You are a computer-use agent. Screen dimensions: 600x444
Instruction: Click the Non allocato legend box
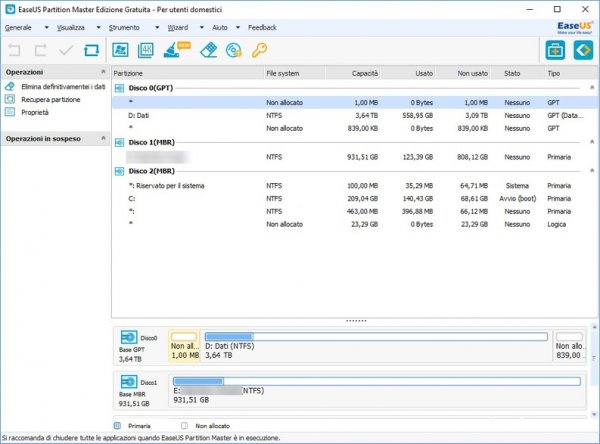pos(184,426)
